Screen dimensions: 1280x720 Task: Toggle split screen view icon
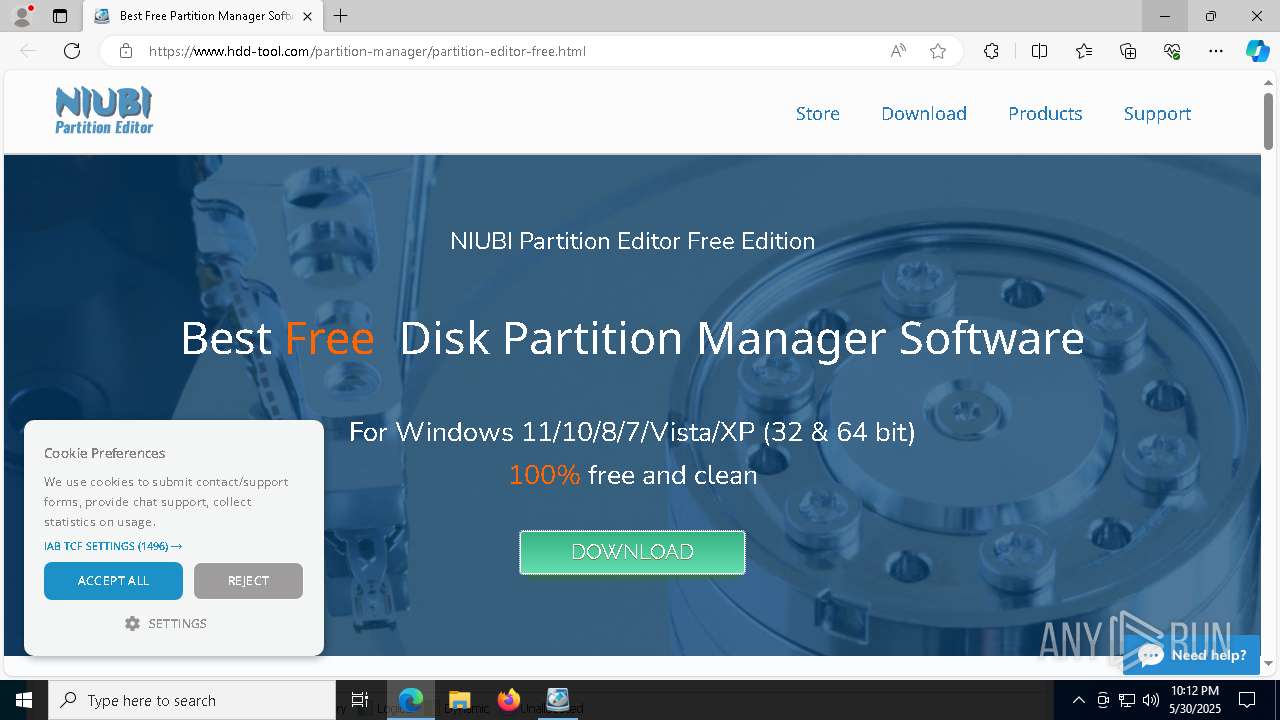point(1039,51)
